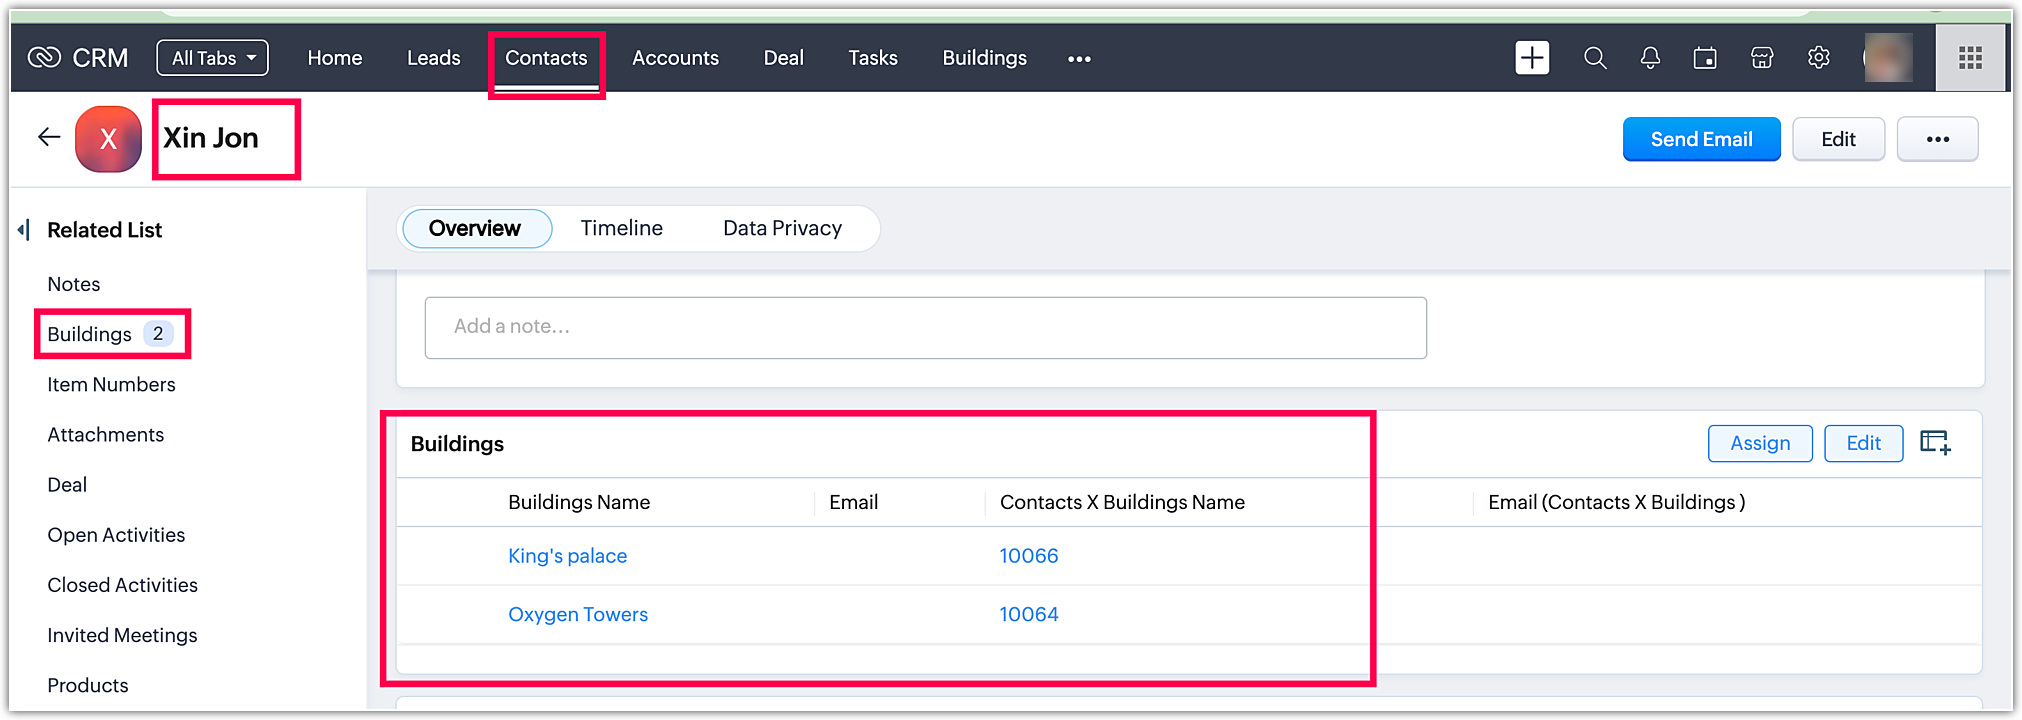
Task: Open the marketplace store icon
Action: click(x=1762, y=58)
